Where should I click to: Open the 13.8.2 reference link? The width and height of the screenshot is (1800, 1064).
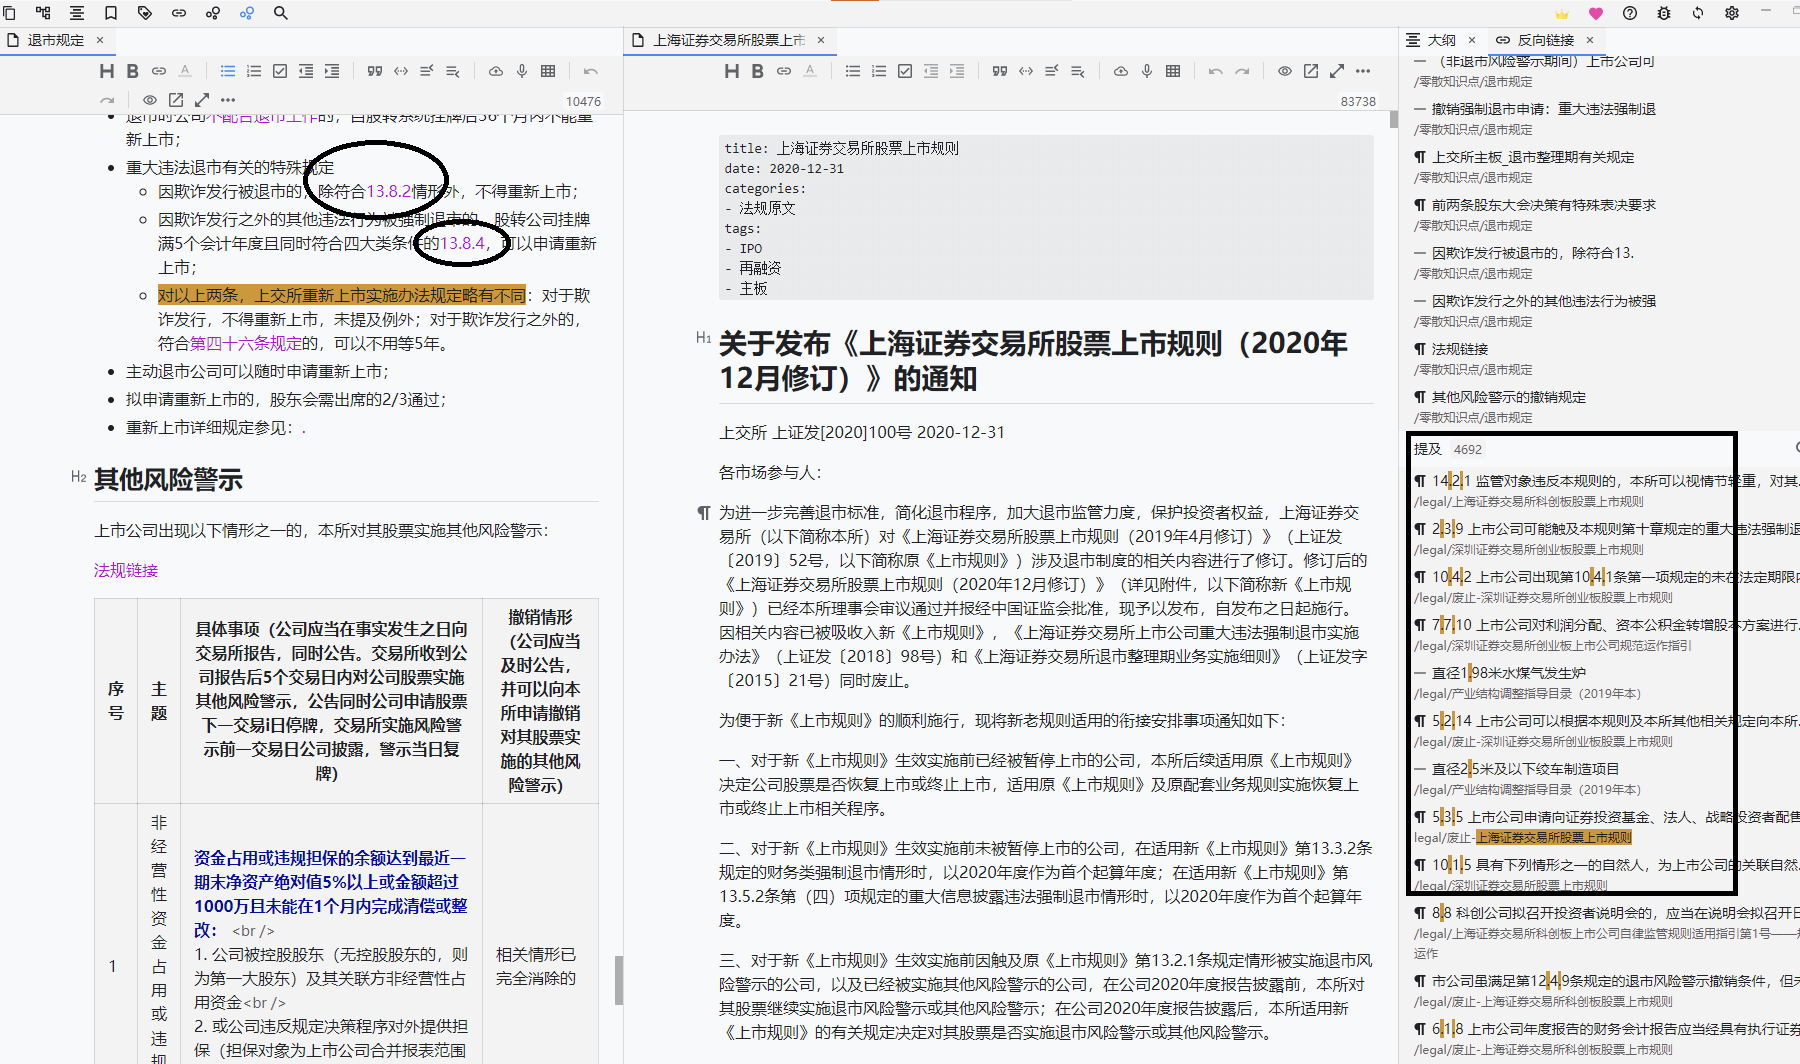(390, 191)
